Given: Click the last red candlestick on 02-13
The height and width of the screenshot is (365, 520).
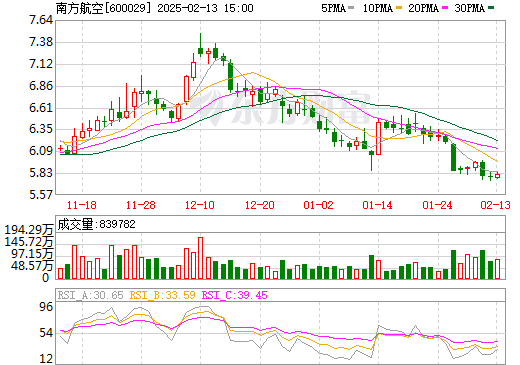Looking at the screenshot, I should tap(497, 176).
